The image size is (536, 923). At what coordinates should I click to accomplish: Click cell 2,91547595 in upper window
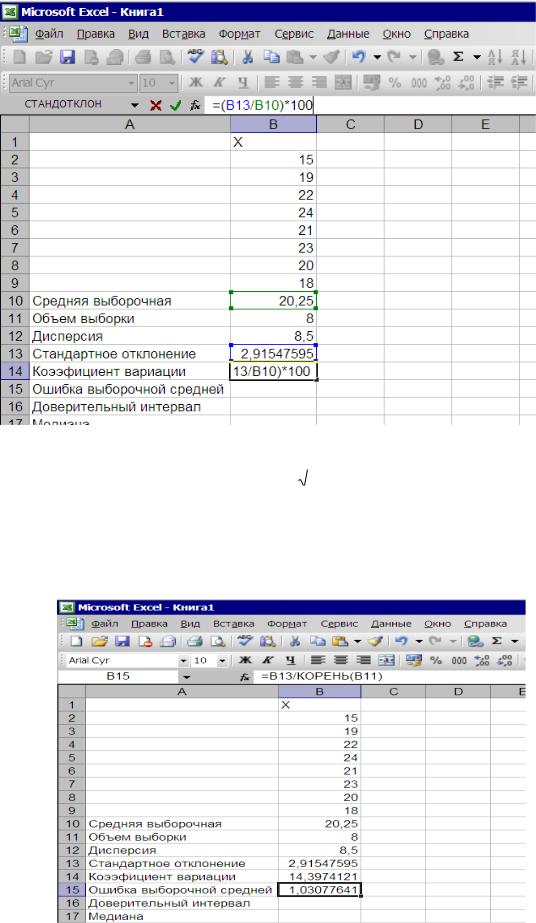pyautogui.click(x=274, y=354)
